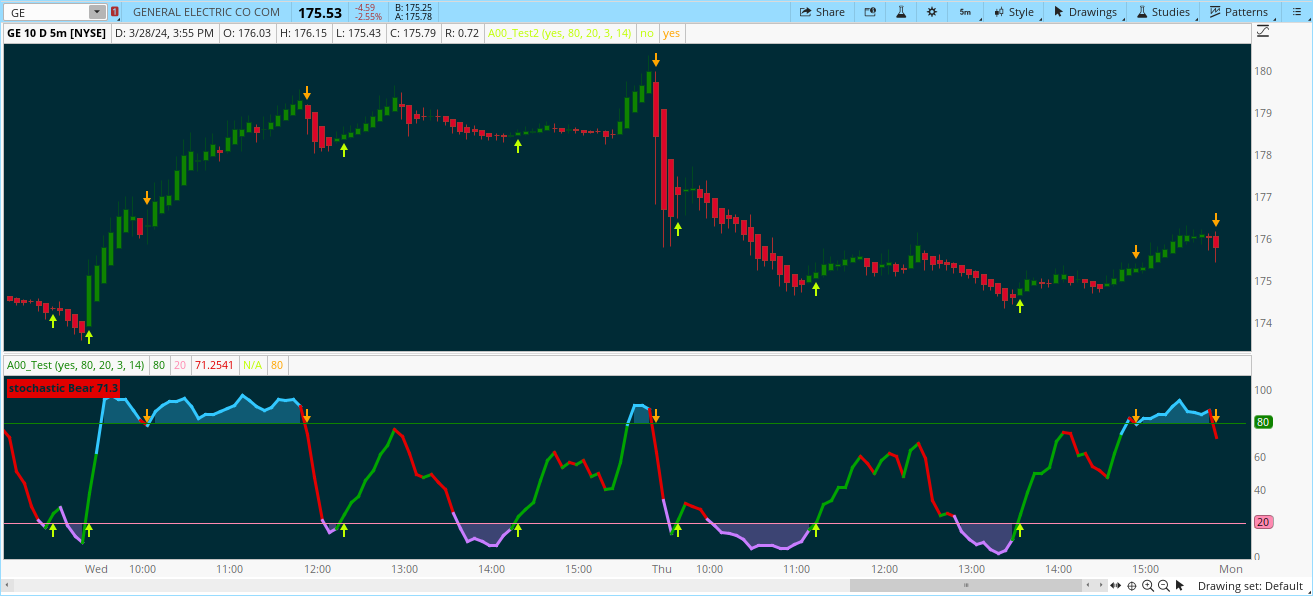Click the expand/compress time axis icon
The image size is (1313, 596).
click(x=1116, y=585)
